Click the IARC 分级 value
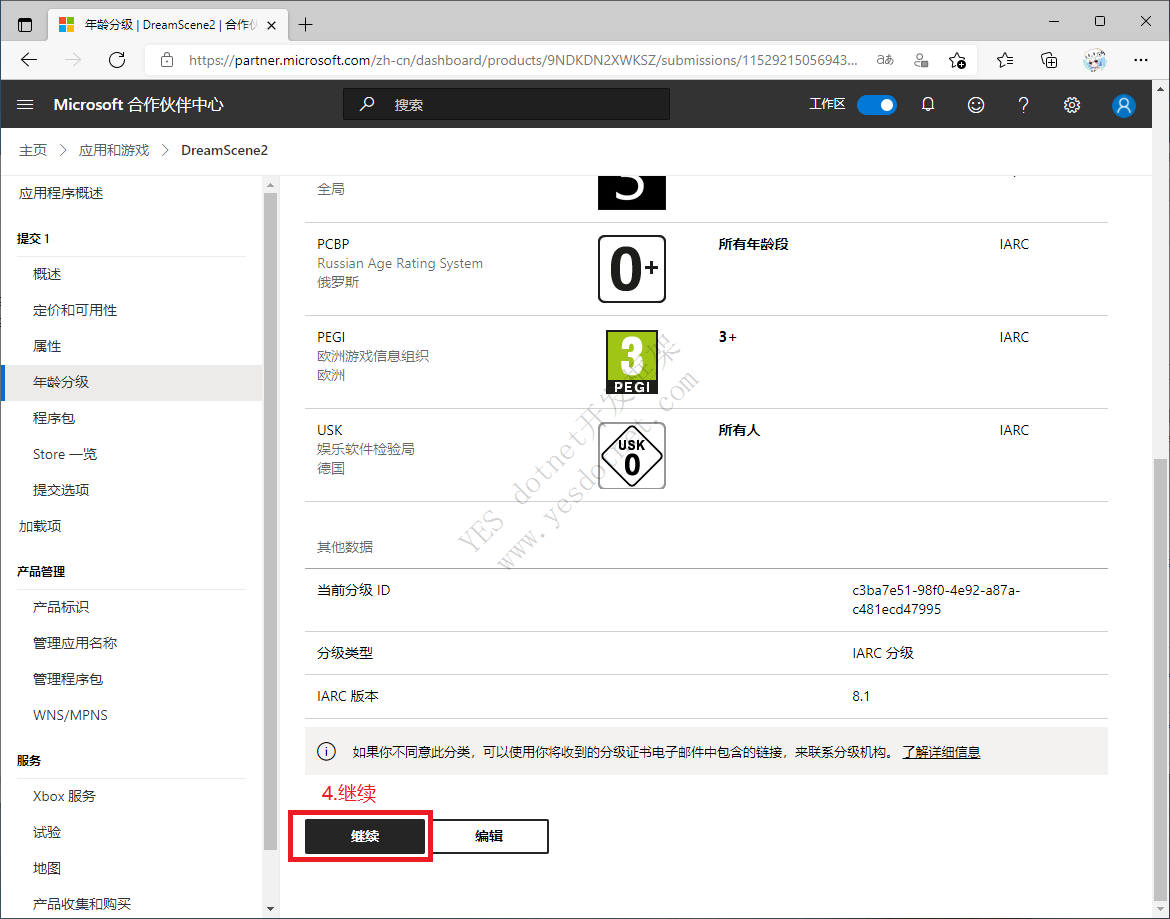1170x919 pixels. click(x=883, y=653)
